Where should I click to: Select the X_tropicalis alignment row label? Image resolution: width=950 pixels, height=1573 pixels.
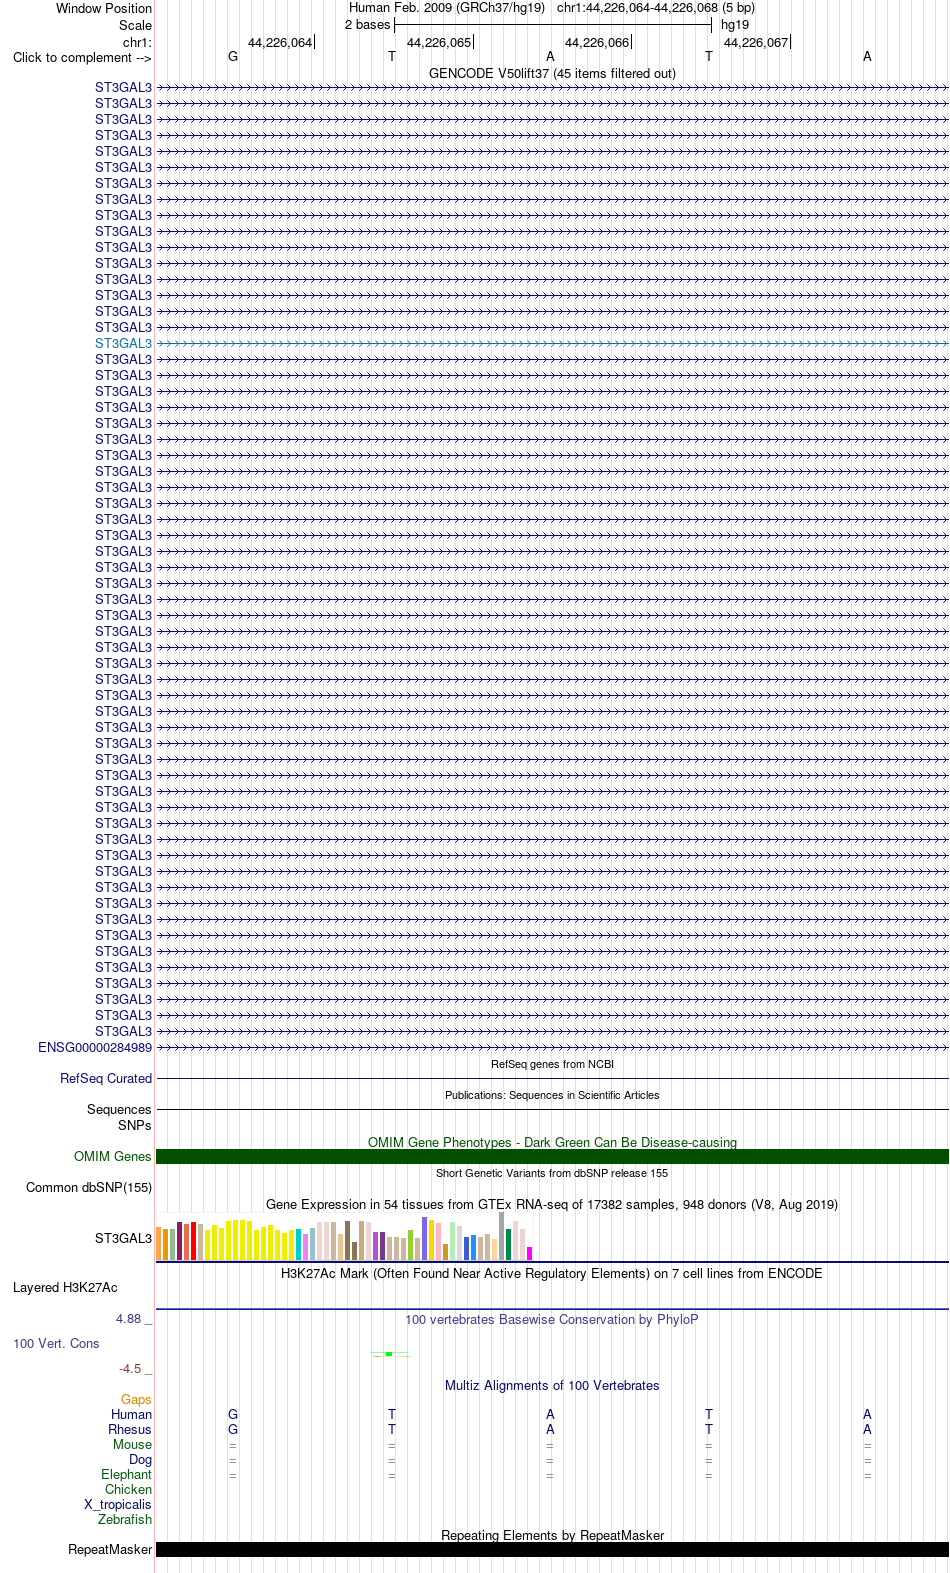point(118,1504)
